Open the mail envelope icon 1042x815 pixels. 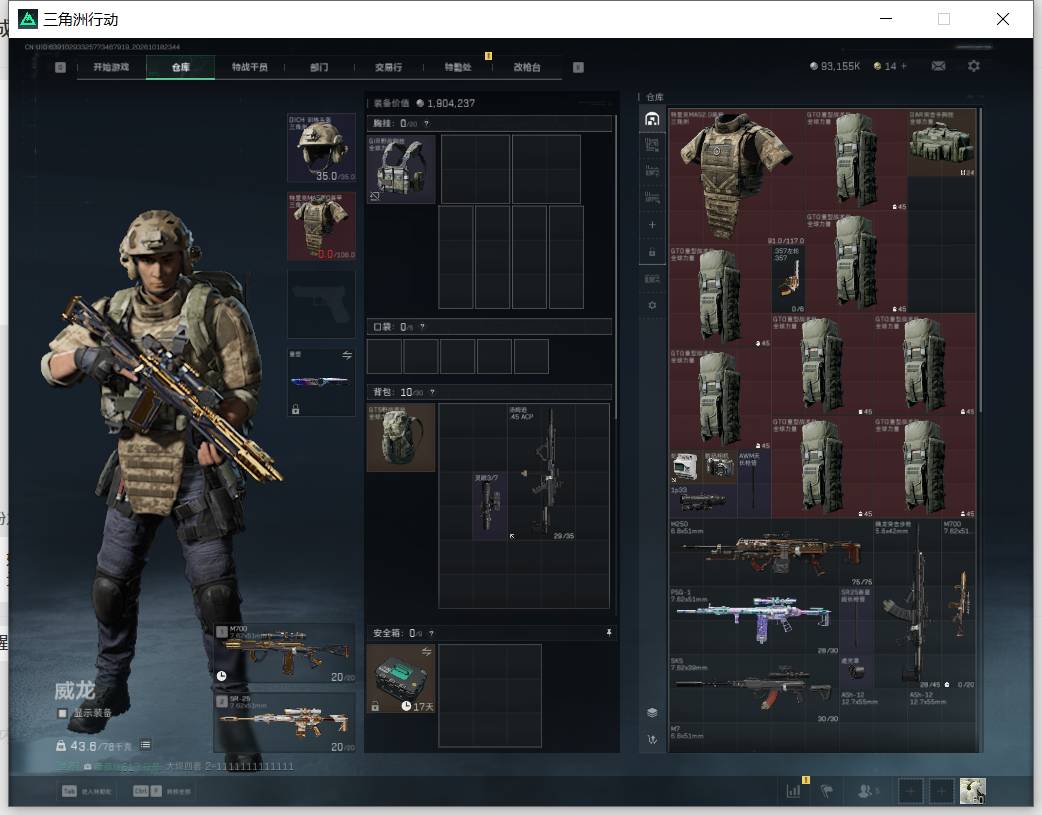pos(938,66)
